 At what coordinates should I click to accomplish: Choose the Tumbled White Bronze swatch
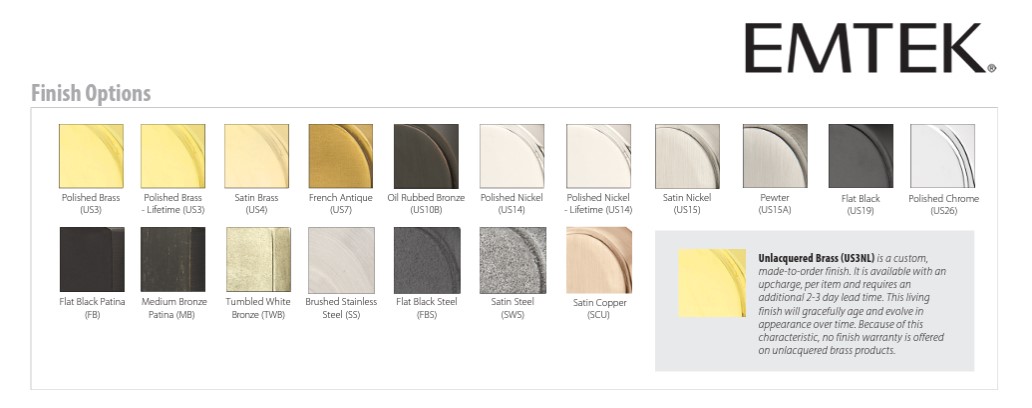point(258,260)
